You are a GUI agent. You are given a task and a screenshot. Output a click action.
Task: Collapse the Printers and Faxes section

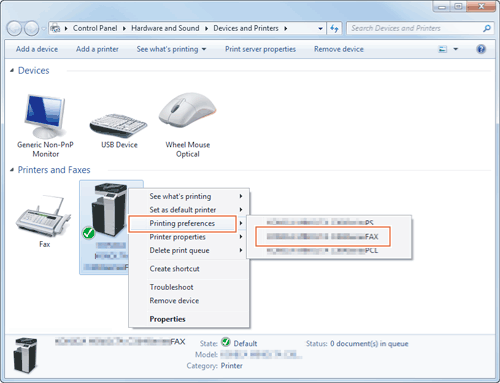click(12, 170)
